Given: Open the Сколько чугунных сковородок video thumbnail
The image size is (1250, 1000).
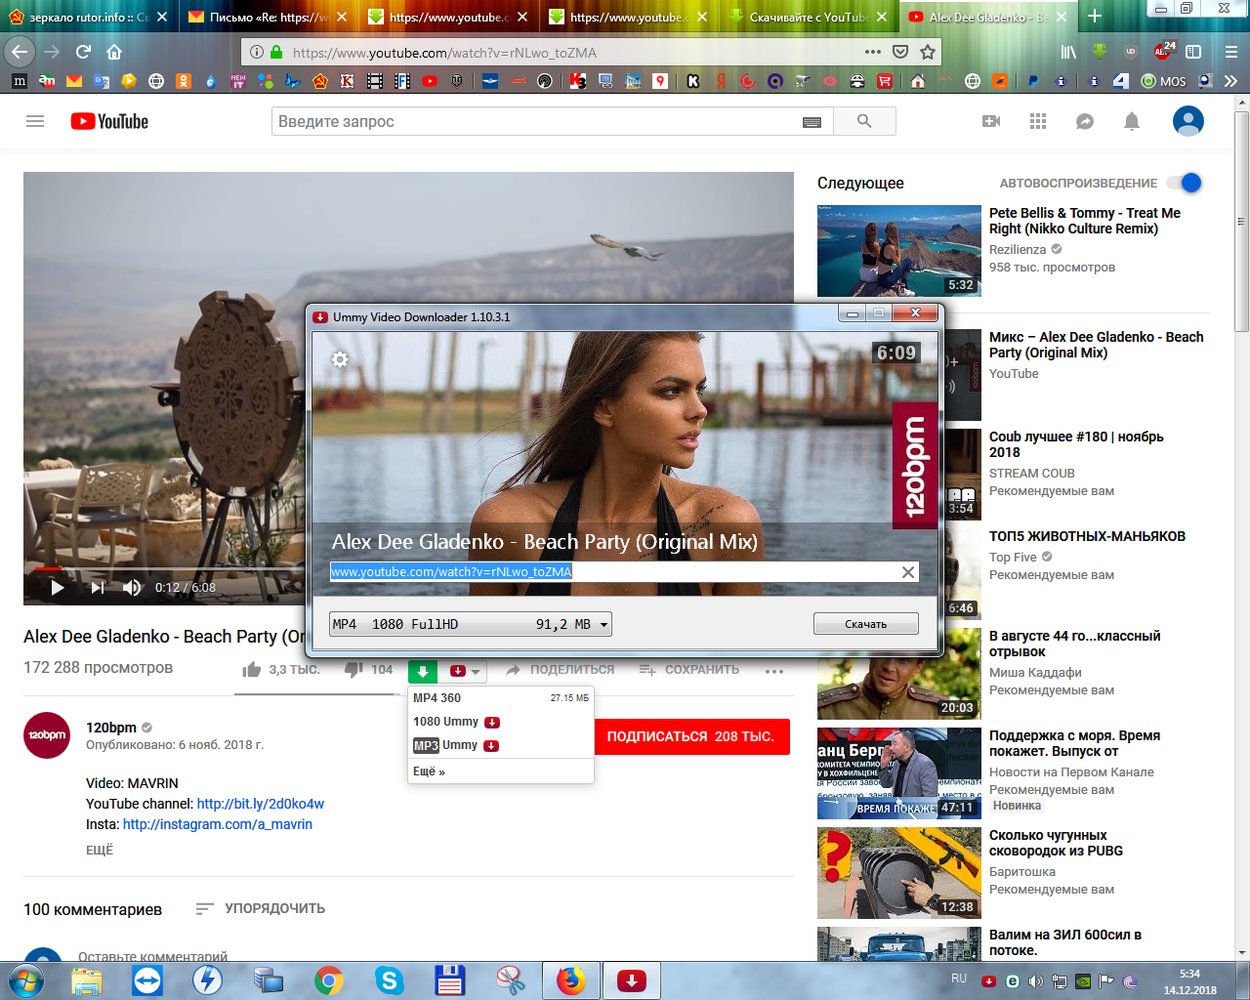Looking at the screenshot, I should pyautogui.click(x=899, y=873).
